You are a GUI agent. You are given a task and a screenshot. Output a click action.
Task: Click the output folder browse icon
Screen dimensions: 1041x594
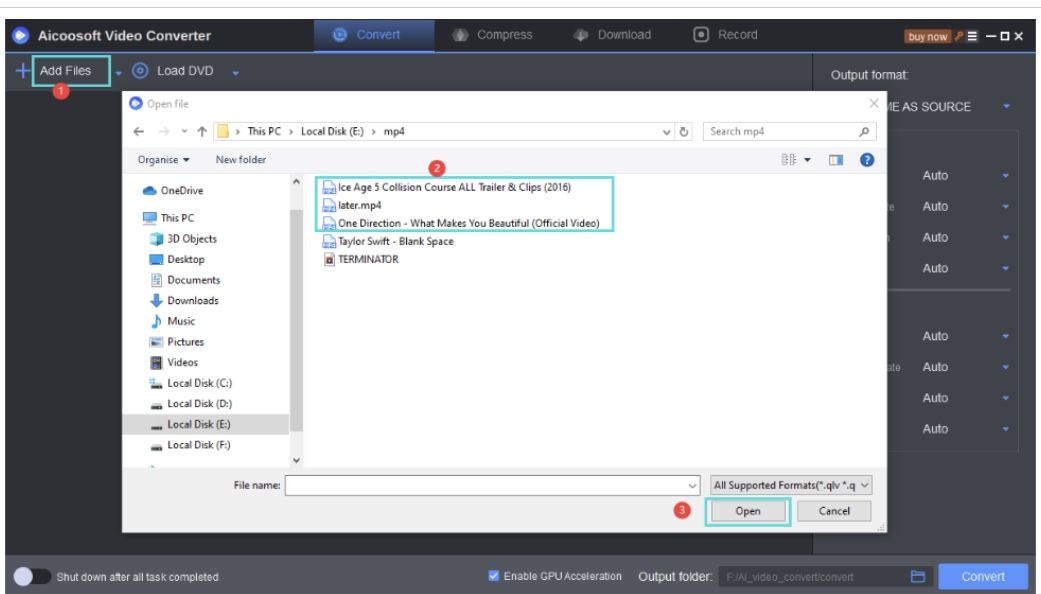click(915, 577)
